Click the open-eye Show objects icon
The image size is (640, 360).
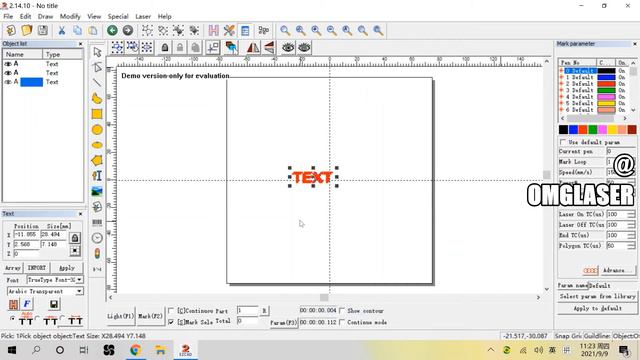point(288,48)
